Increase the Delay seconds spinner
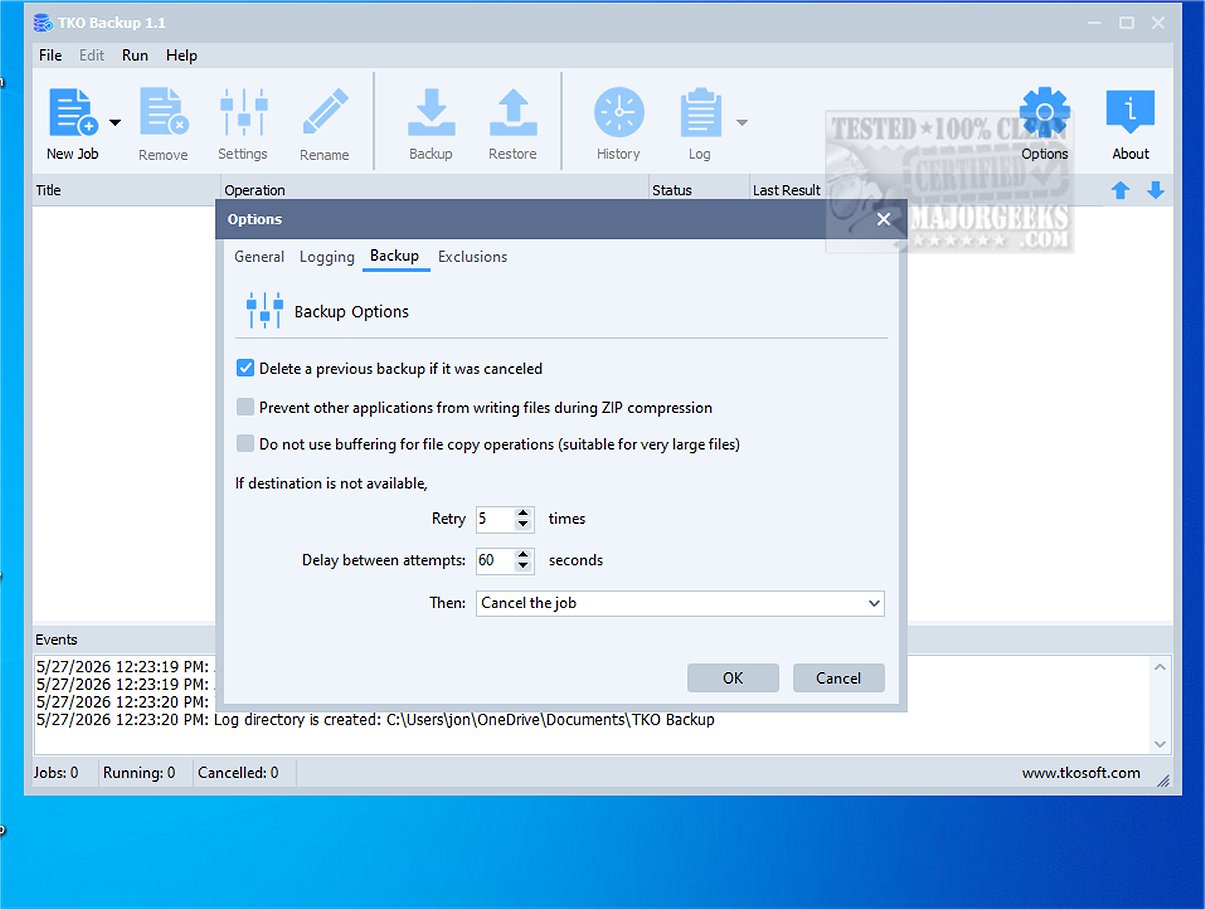The width and height of the screenshot is (1205, 910). (x=524, y=555)
